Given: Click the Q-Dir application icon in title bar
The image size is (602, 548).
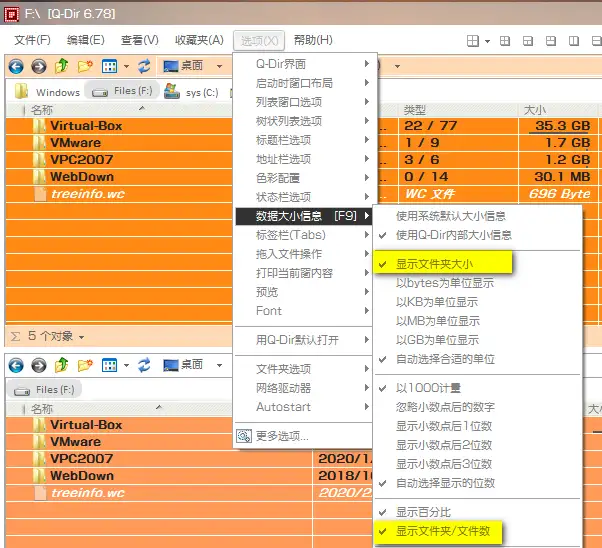Looking at the screenshot, I should 11,14.
